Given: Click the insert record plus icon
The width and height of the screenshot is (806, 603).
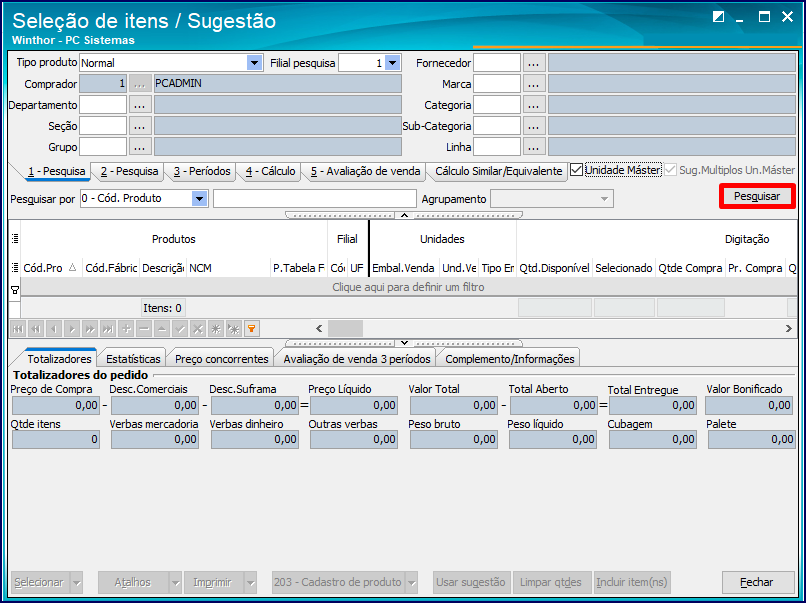Looking at the screenshot, I should (126, 328).
